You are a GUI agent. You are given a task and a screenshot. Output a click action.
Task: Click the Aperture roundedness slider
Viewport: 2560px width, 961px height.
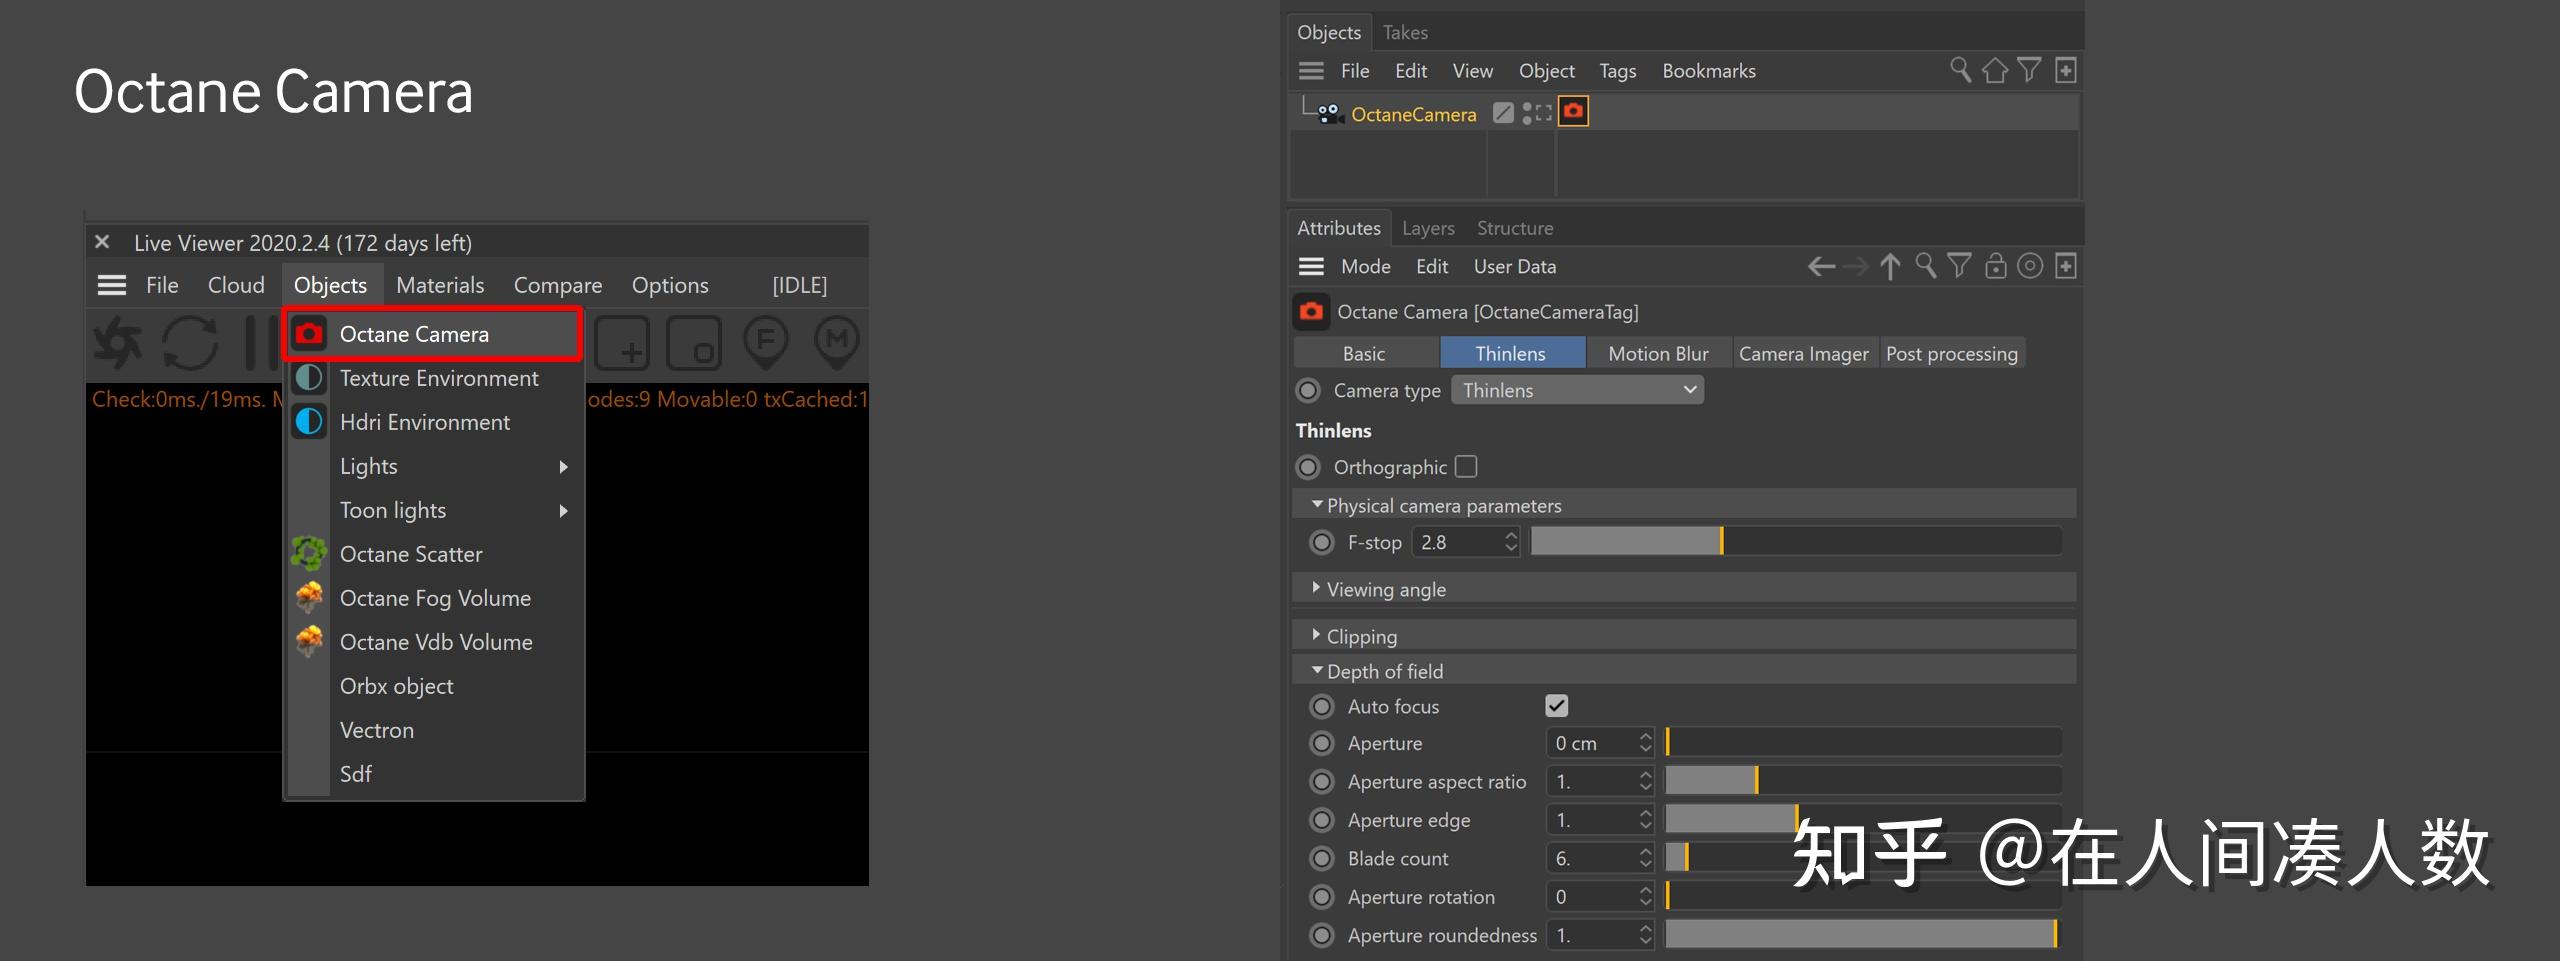pos(1862,935)
